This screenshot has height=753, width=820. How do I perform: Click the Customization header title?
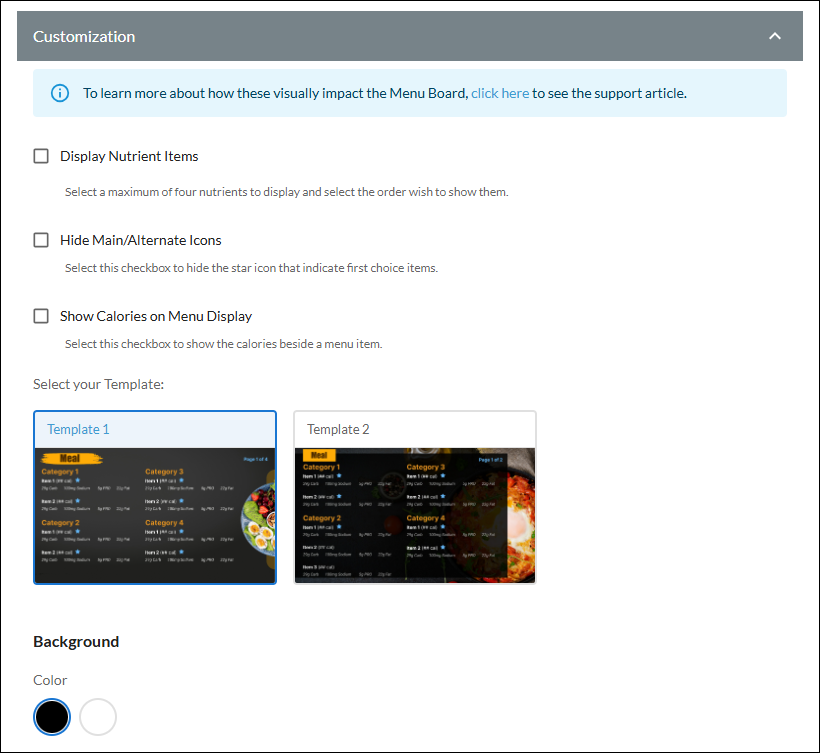(84, 37)
